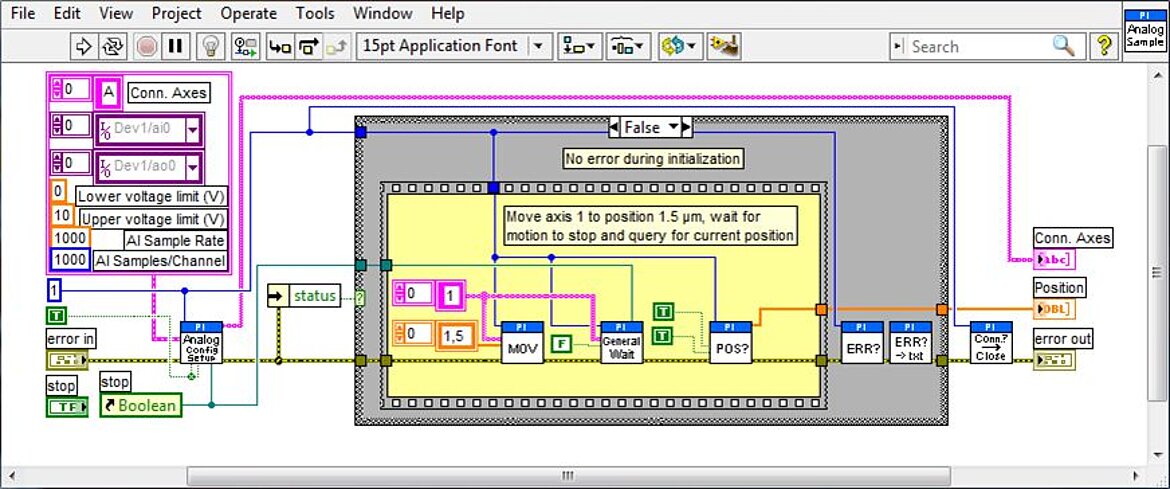Select the ERR? subVI node
This screenshot has height=489, width=1170.
coord(862,343)
